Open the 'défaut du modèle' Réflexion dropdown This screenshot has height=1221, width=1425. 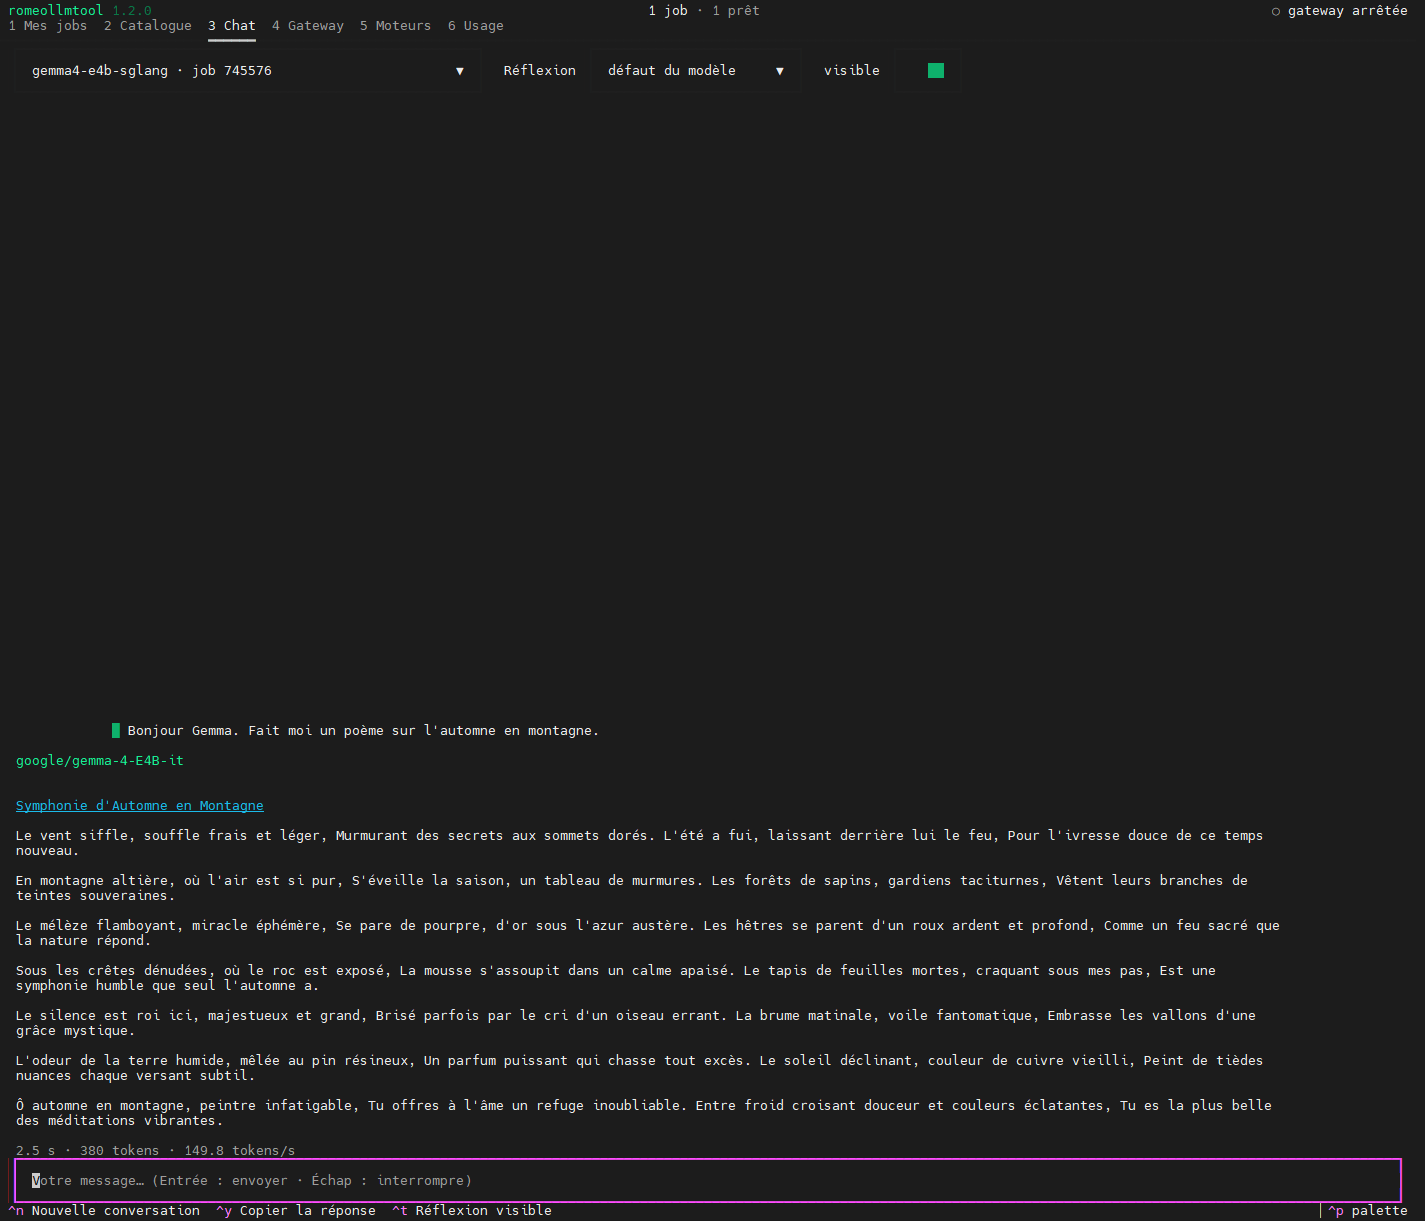pyautogui.click(x=696, y=71)
